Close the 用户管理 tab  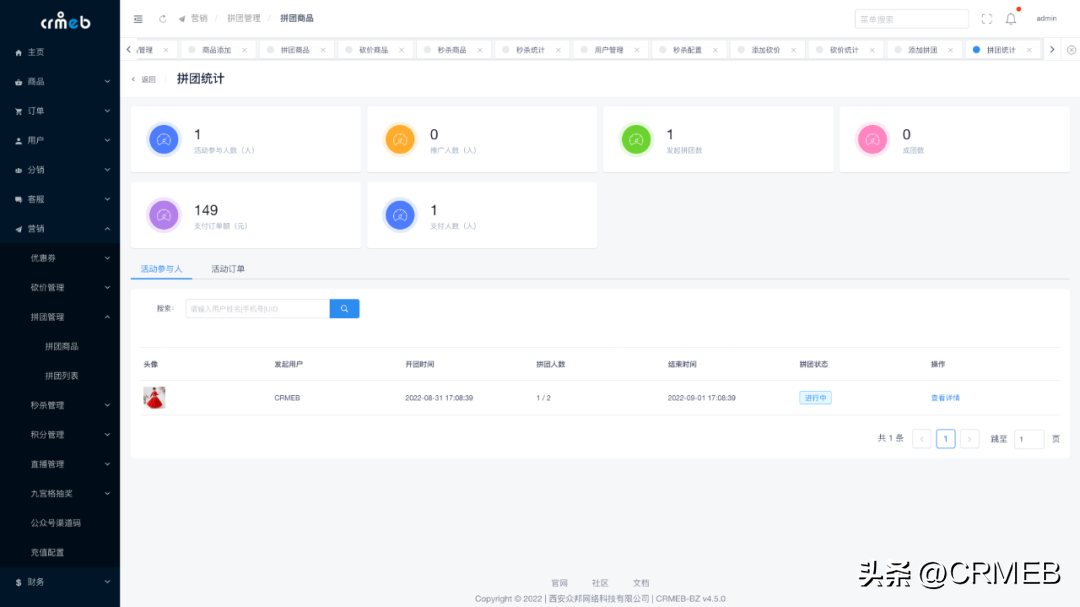click(637, 50)
